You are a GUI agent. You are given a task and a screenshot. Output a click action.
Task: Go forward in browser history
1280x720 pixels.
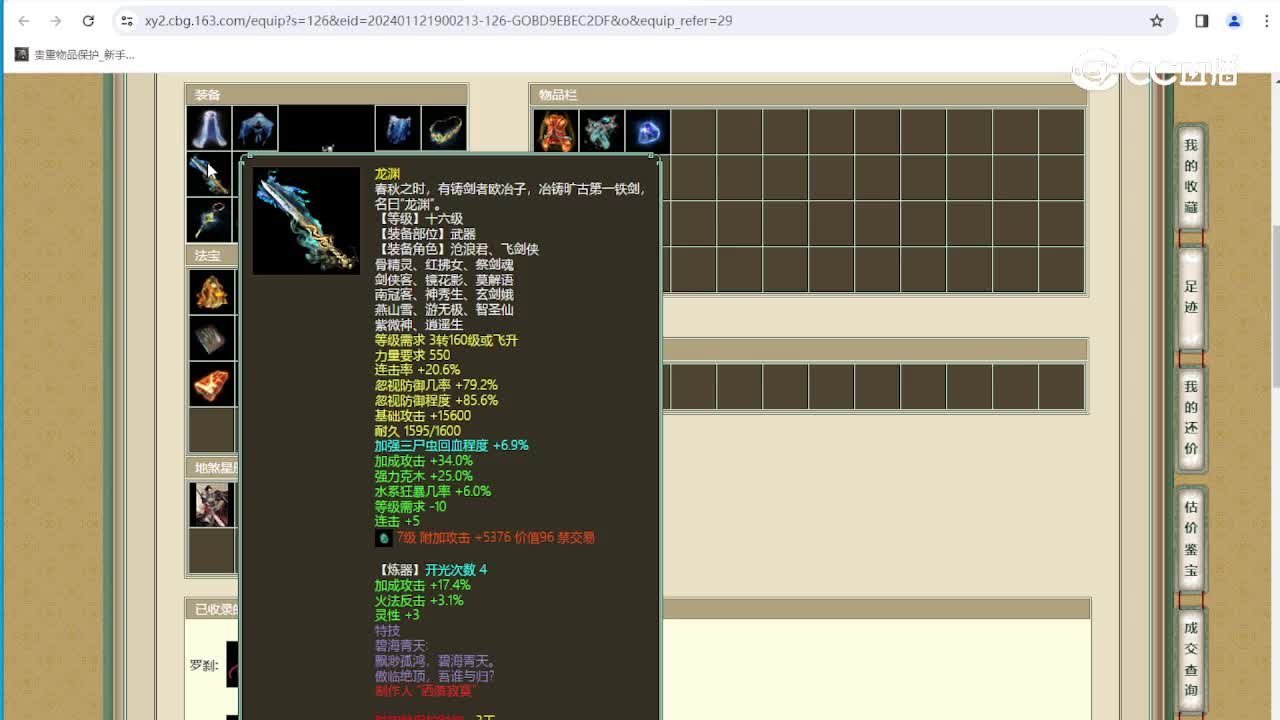[x=56, y=20]
